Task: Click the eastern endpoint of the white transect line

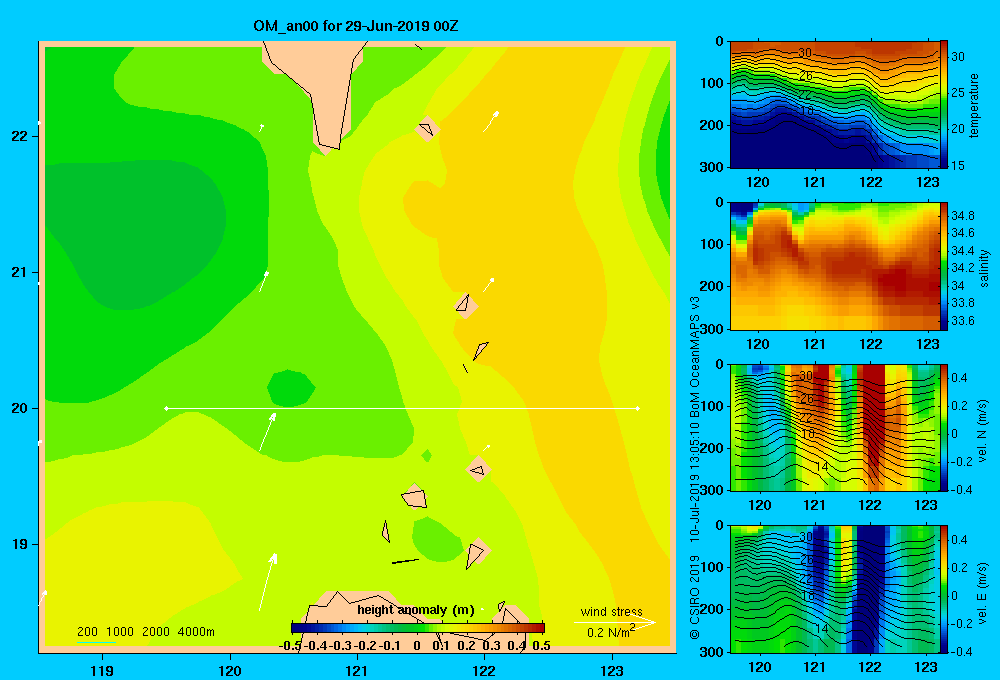Action: (638, 408)
